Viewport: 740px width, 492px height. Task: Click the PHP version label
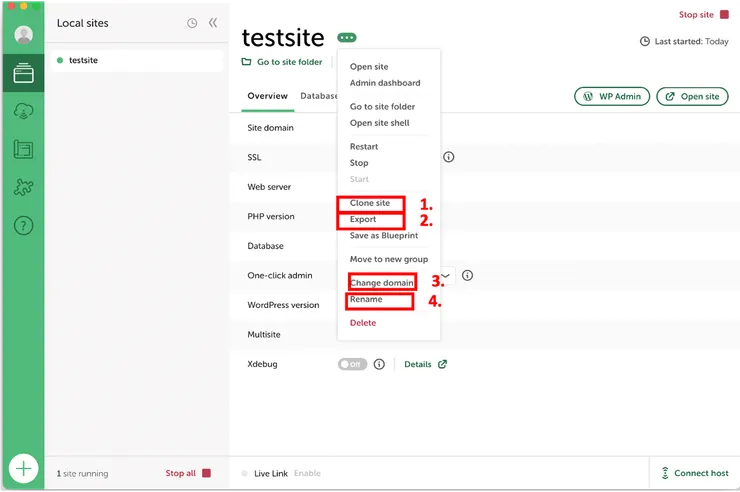(x=271, y=217)
